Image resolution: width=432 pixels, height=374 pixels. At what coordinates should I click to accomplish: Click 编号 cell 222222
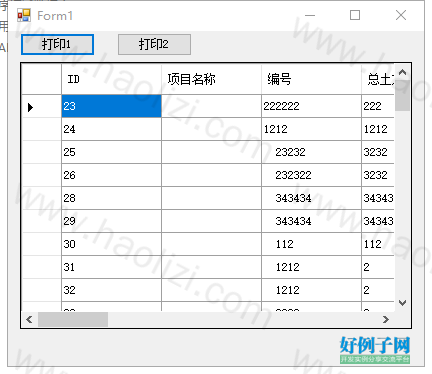(311, 106)
